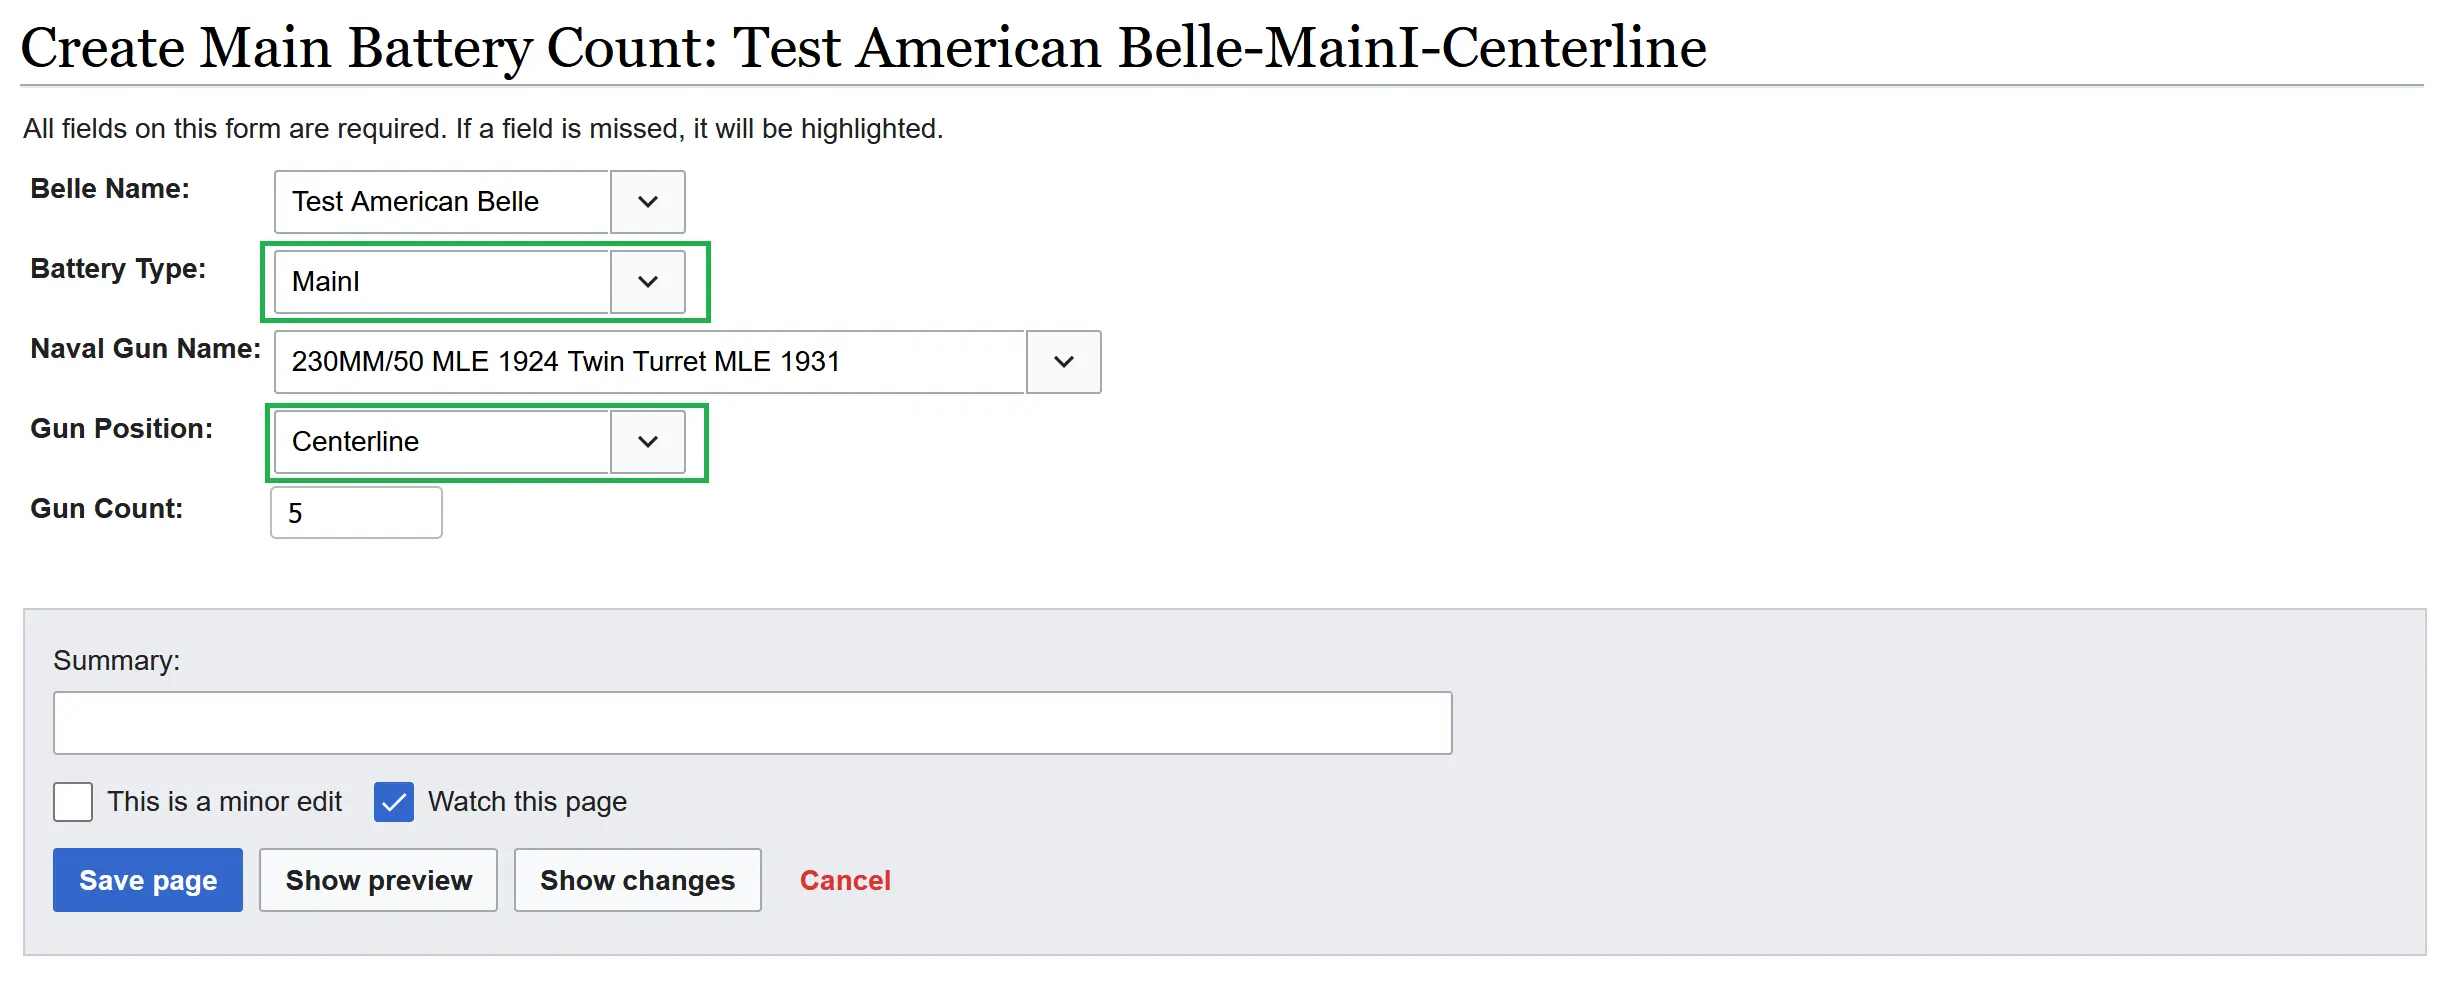Click the "Watch this page" label text
This screenshot has width=2459, height=984.
527,802
